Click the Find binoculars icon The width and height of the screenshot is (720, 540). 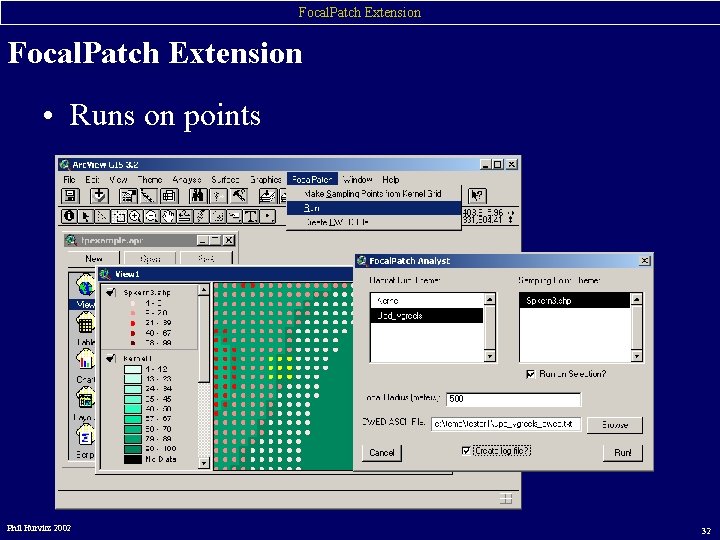point(198,196)
